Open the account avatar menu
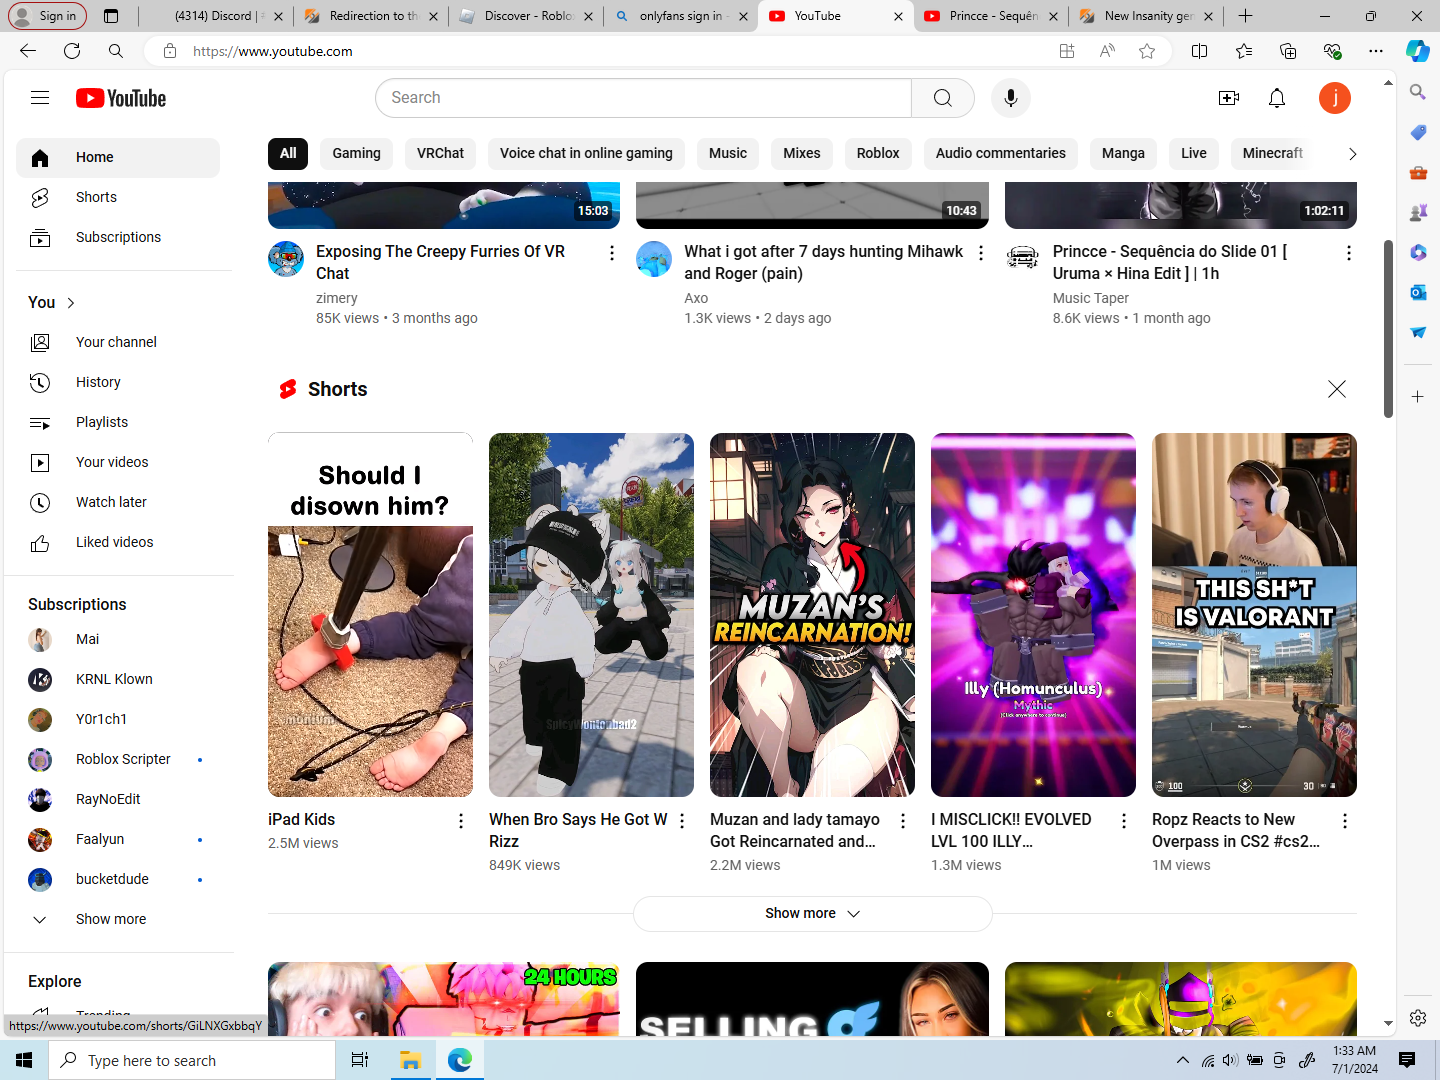The image size is (1440, 1080). point(1335,98)
